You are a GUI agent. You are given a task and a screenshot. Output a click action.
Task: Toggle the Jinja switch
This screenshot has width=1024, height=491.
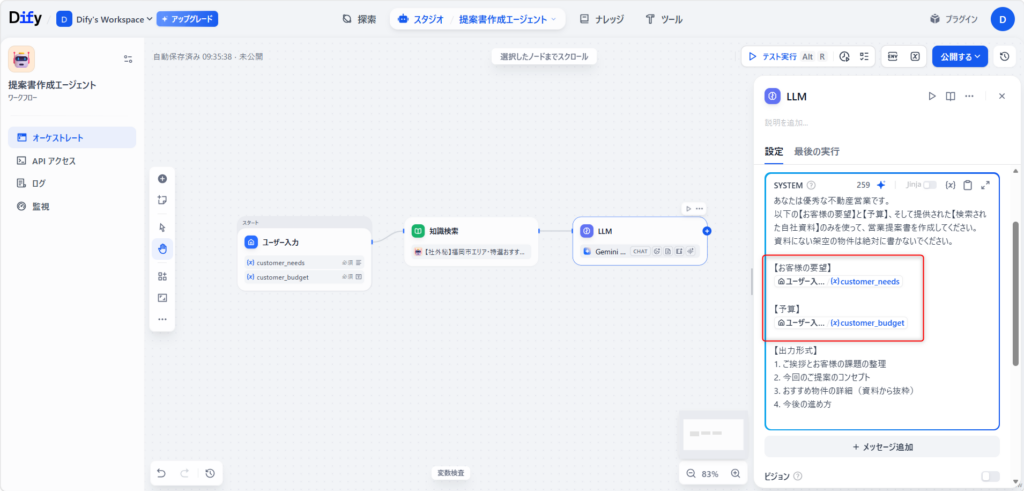pos(930,185)
